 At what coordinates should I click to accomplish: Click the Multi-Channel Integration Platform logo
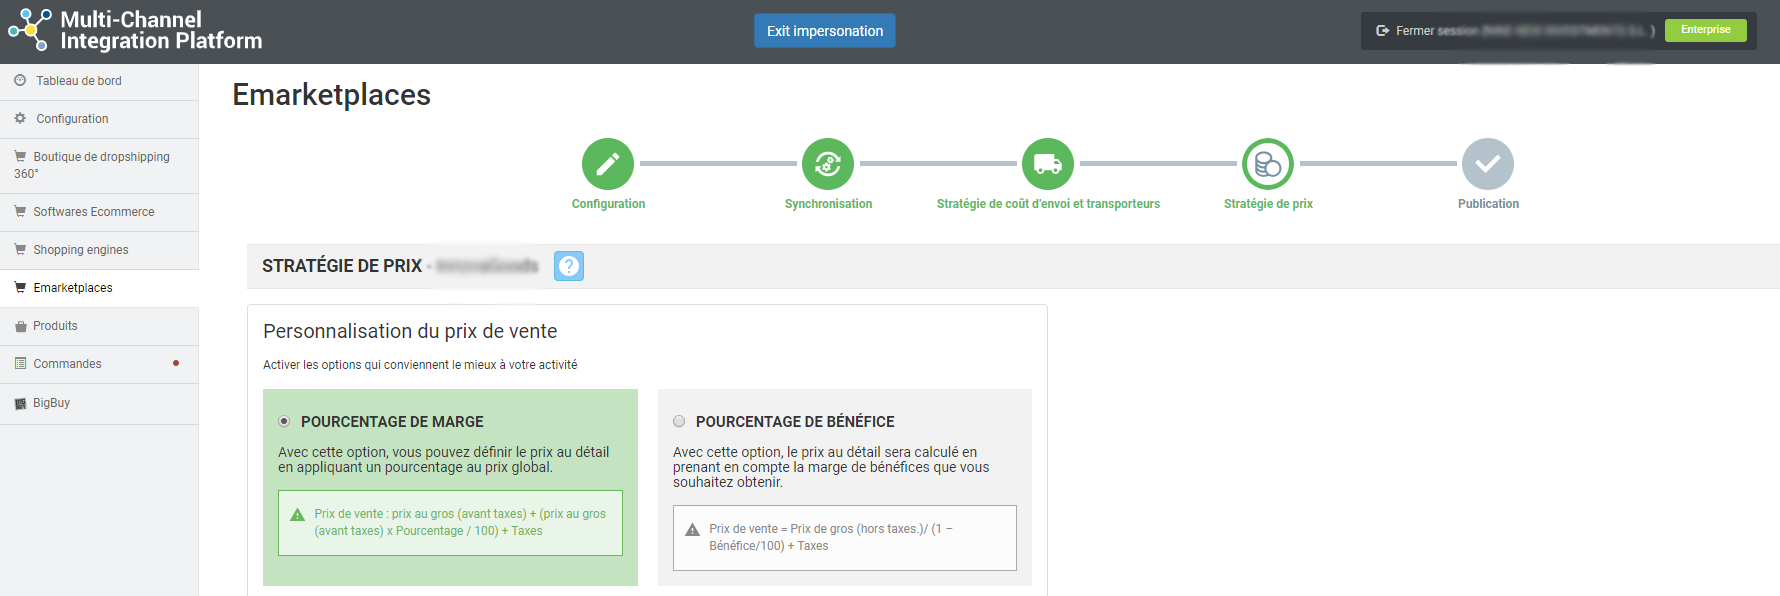[x=135, y=31]
